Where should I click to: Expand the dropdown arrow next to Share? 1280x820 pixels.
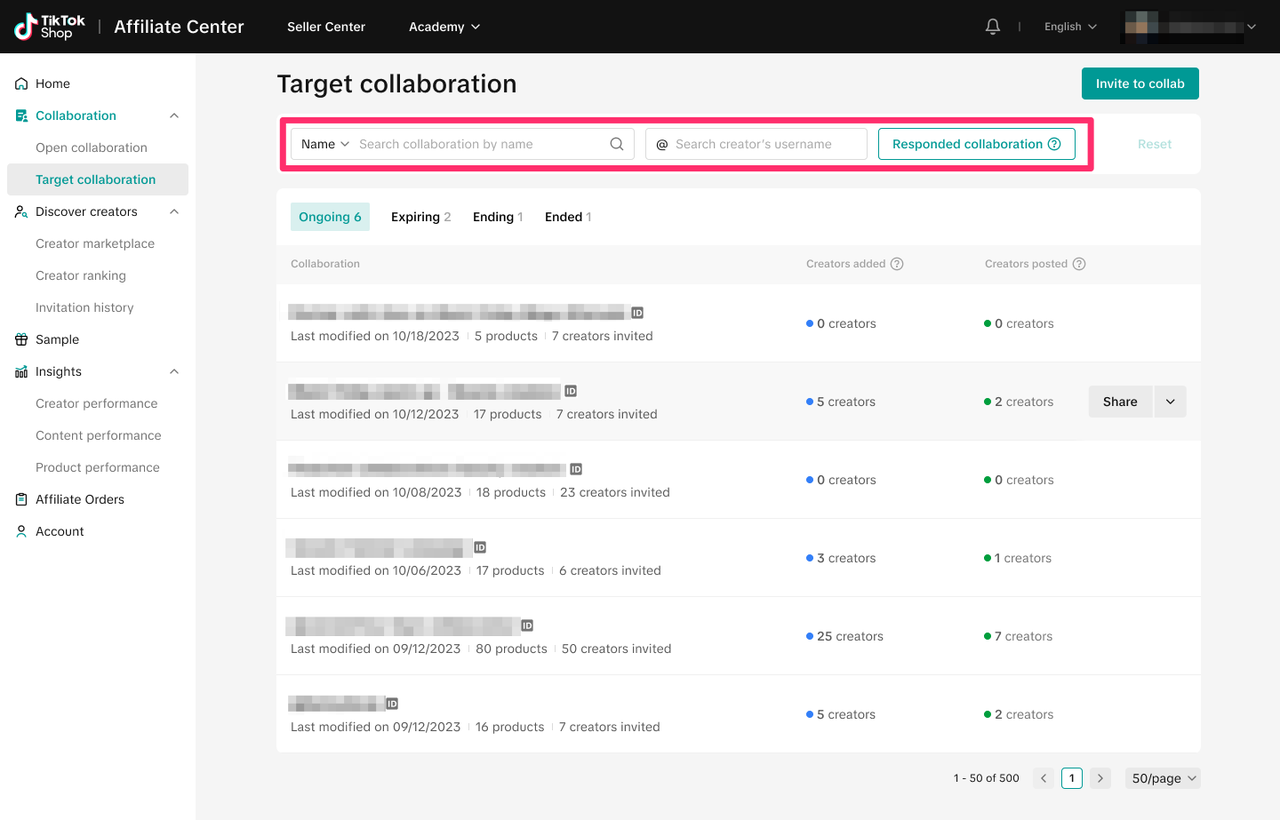pyautogui.click(x=1170, y=402)
